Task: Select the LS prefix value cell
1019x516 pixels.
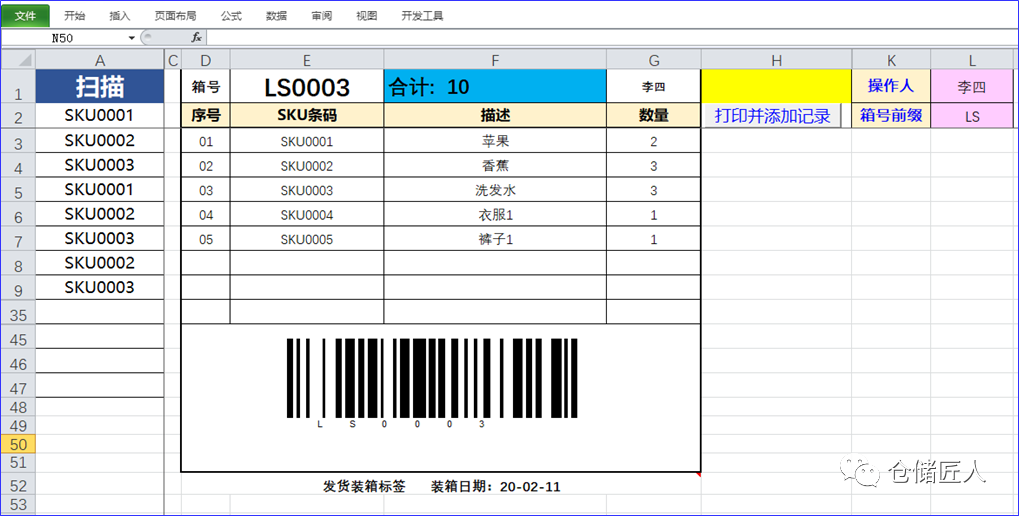Action: pos(972,116)
